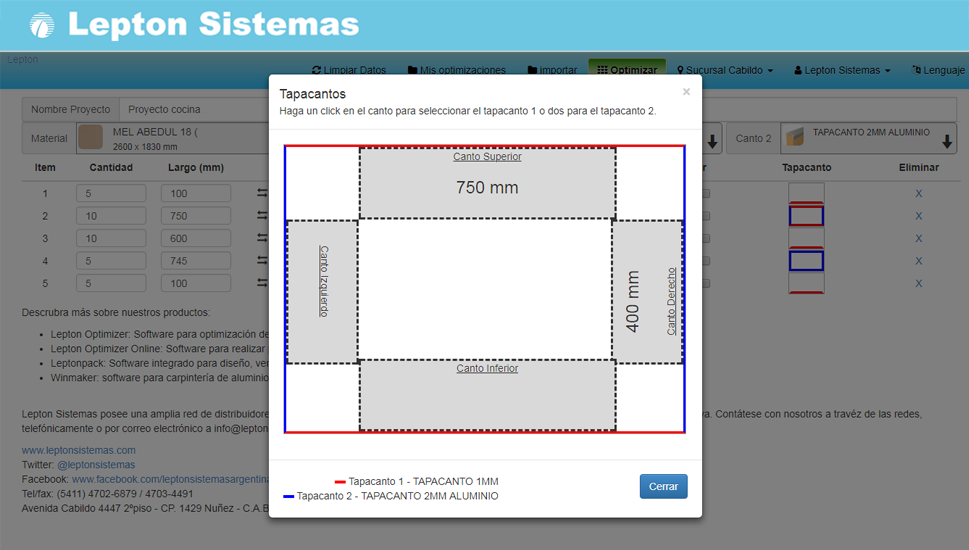Click Largo field showing 745

(x=196, y=261)
